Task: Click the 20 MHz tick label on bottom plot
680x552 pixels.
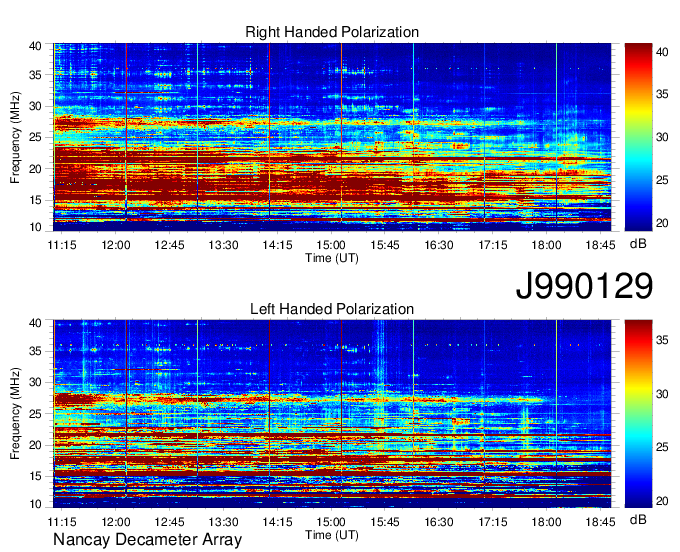Action: click(35, 445)
